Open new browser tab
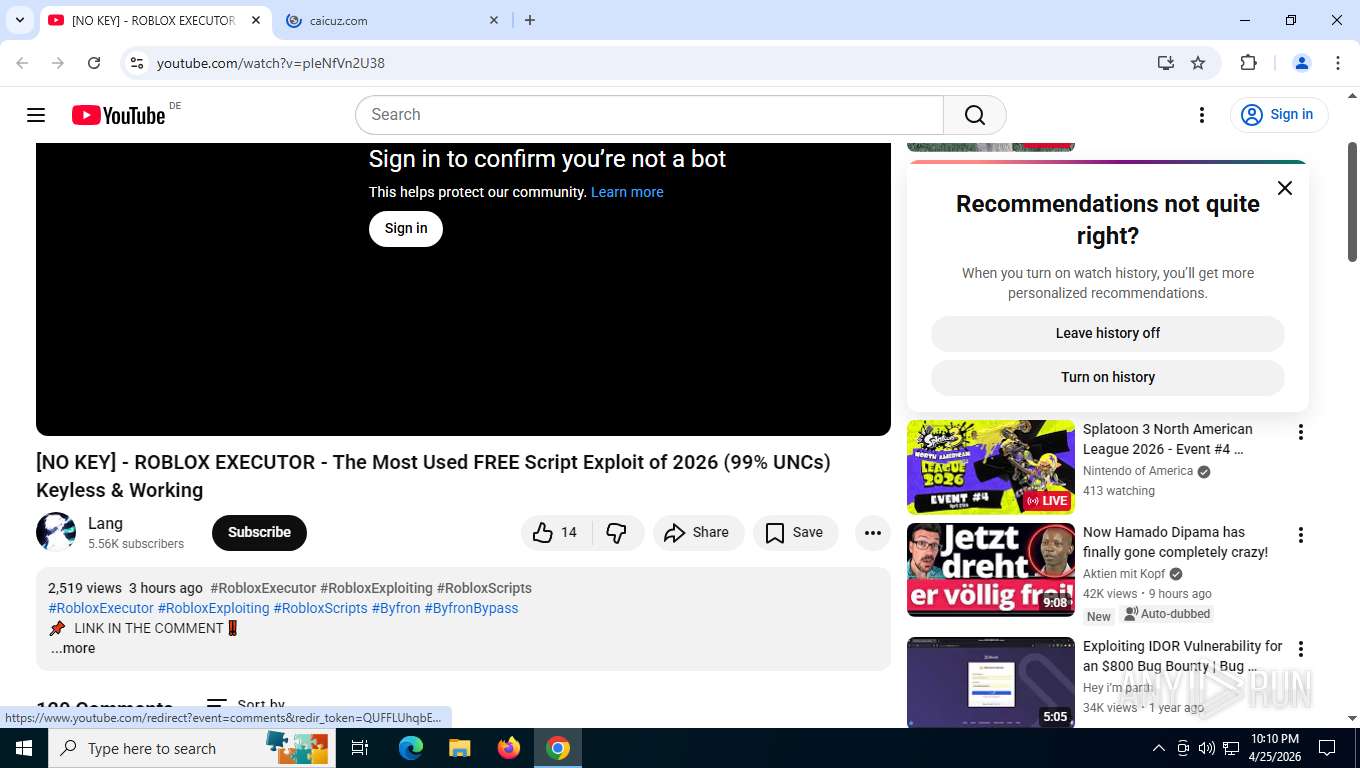The image size is (1360, 768). pos(530,20)
